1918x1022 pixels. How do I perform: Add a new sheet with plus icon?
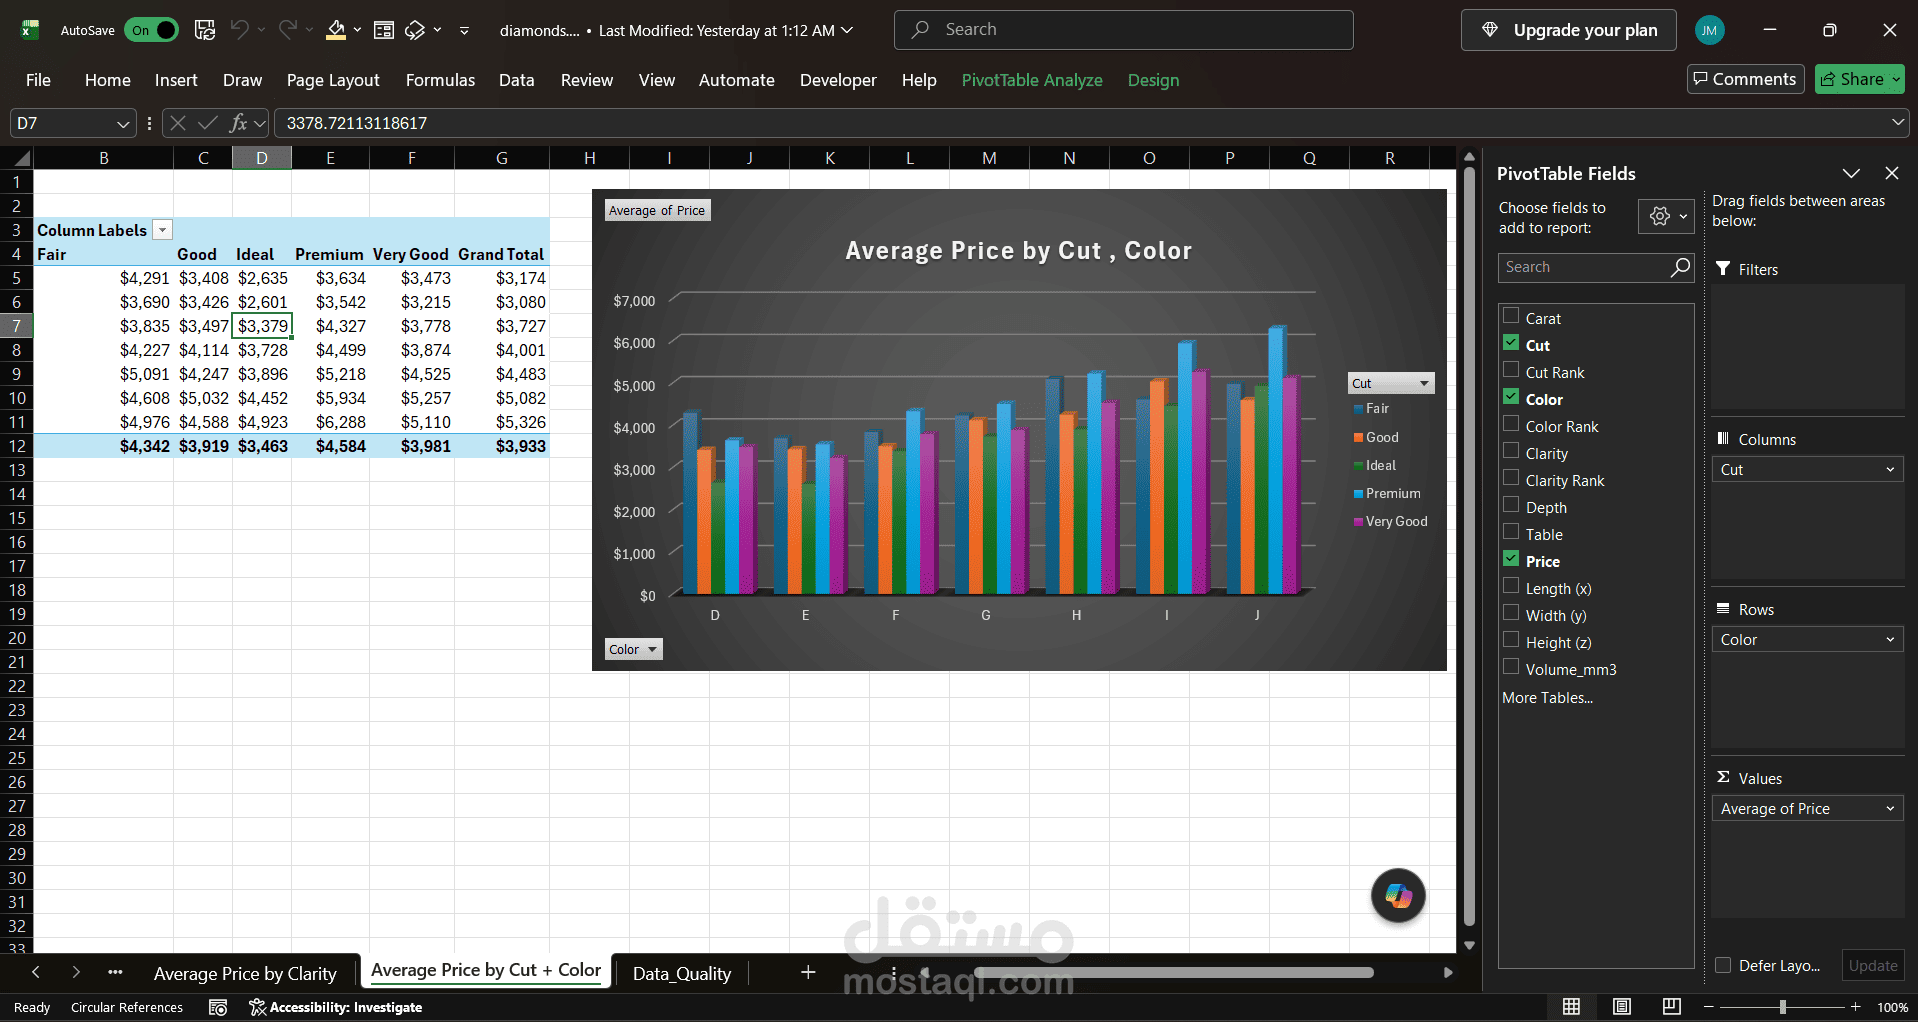[x=808, y=972]
